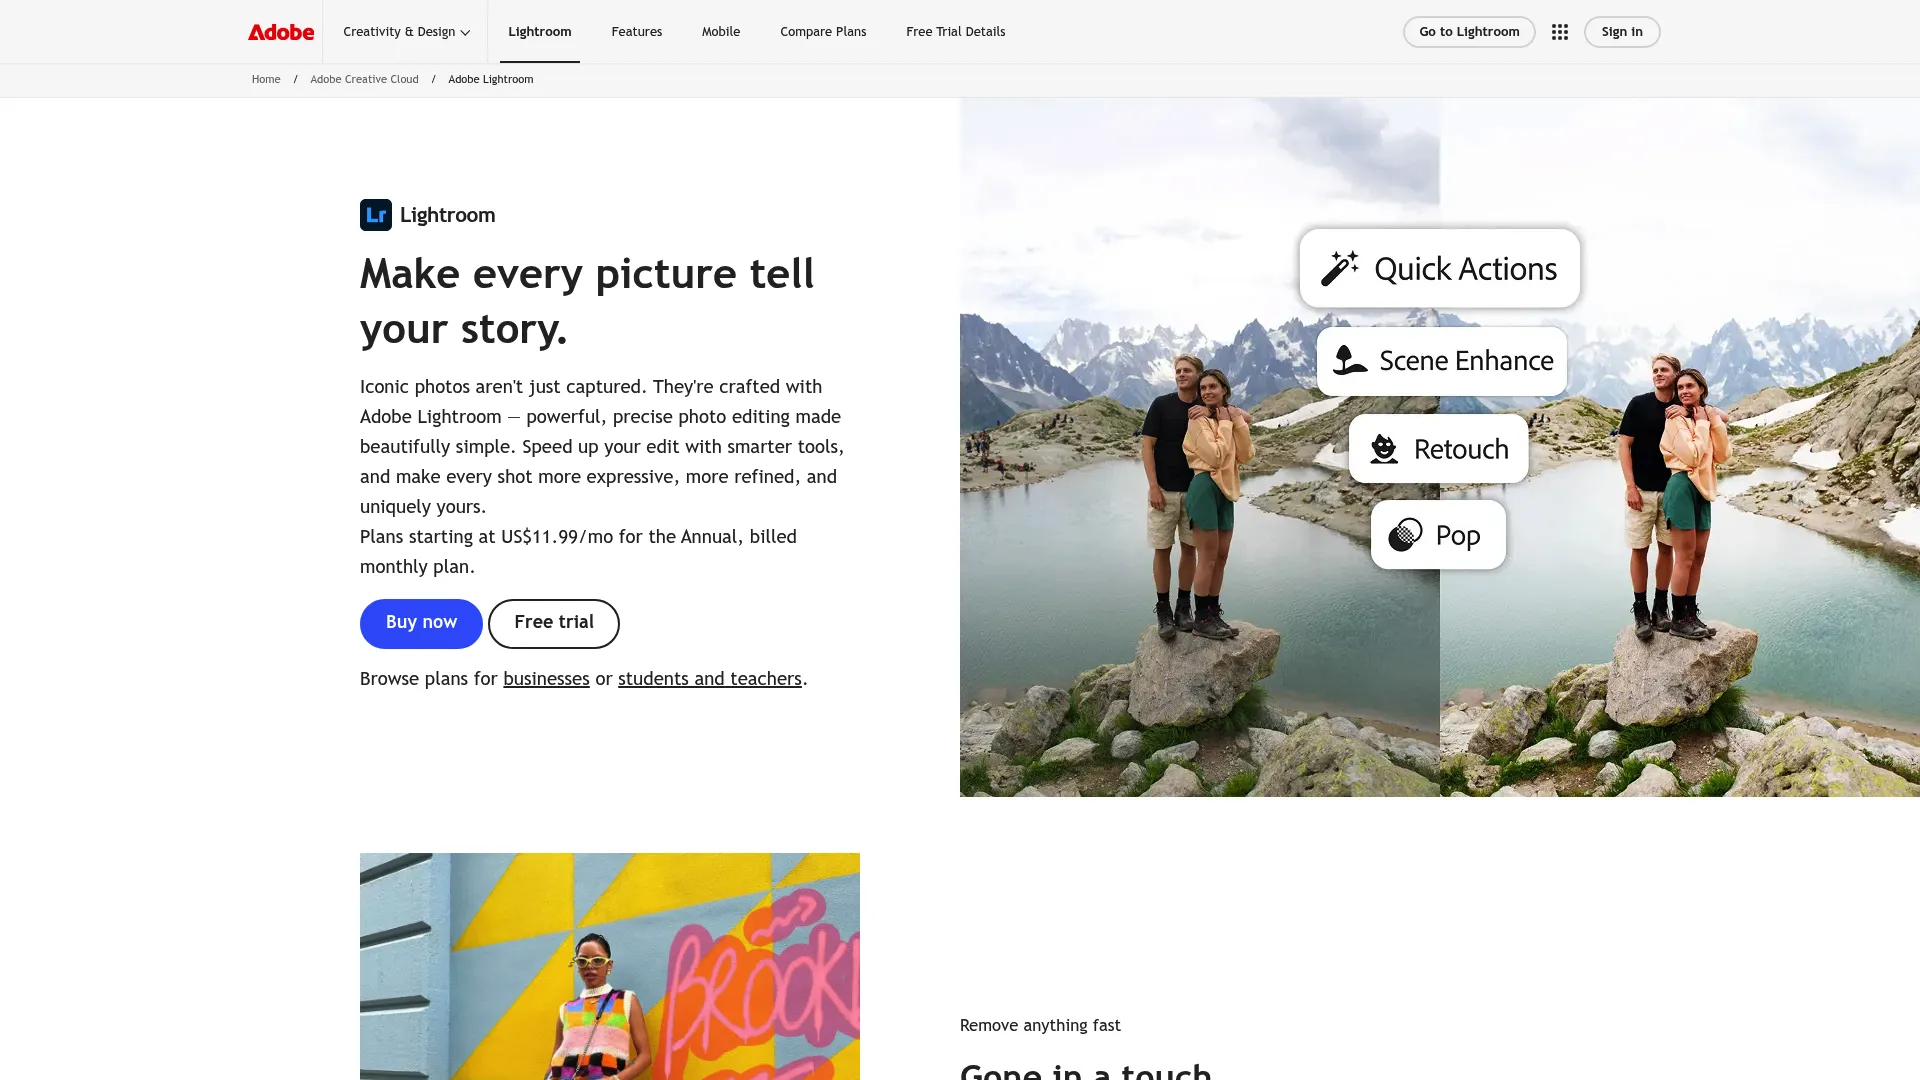Click the Quick Actions card
Image resolution: width=1920 pixels, height=1080 pixels.
[x=1440, y=268]
